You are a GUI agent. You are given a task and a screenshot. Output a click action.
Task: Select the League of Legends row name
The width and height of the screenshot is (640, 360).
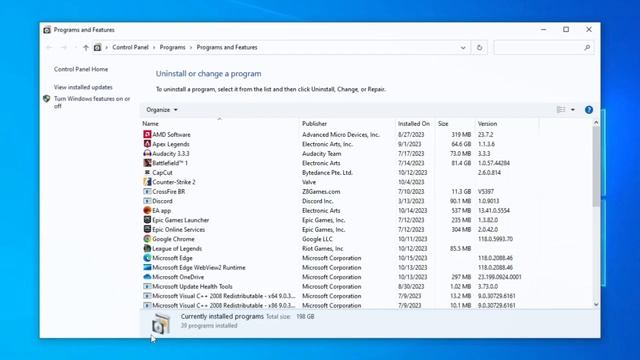click(x=177, y=248)
